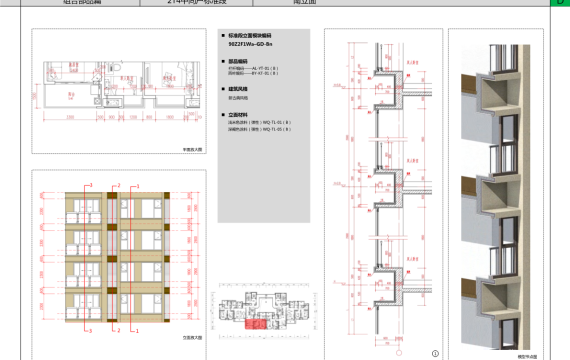Viewport: 570px width, 360px height.
Task: Click the wall section detail drawing
Action: pyautogui.click(x=383, y=198)
